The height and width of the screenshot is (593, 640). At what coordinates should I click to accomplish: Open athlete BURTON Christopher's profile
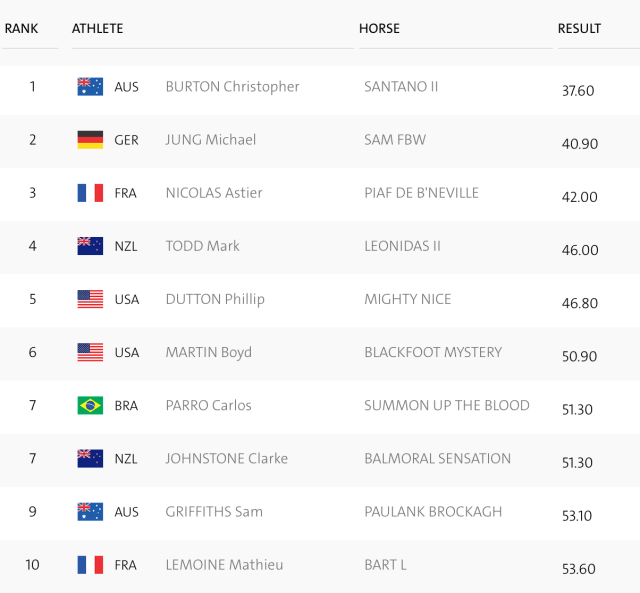[232, 87]
